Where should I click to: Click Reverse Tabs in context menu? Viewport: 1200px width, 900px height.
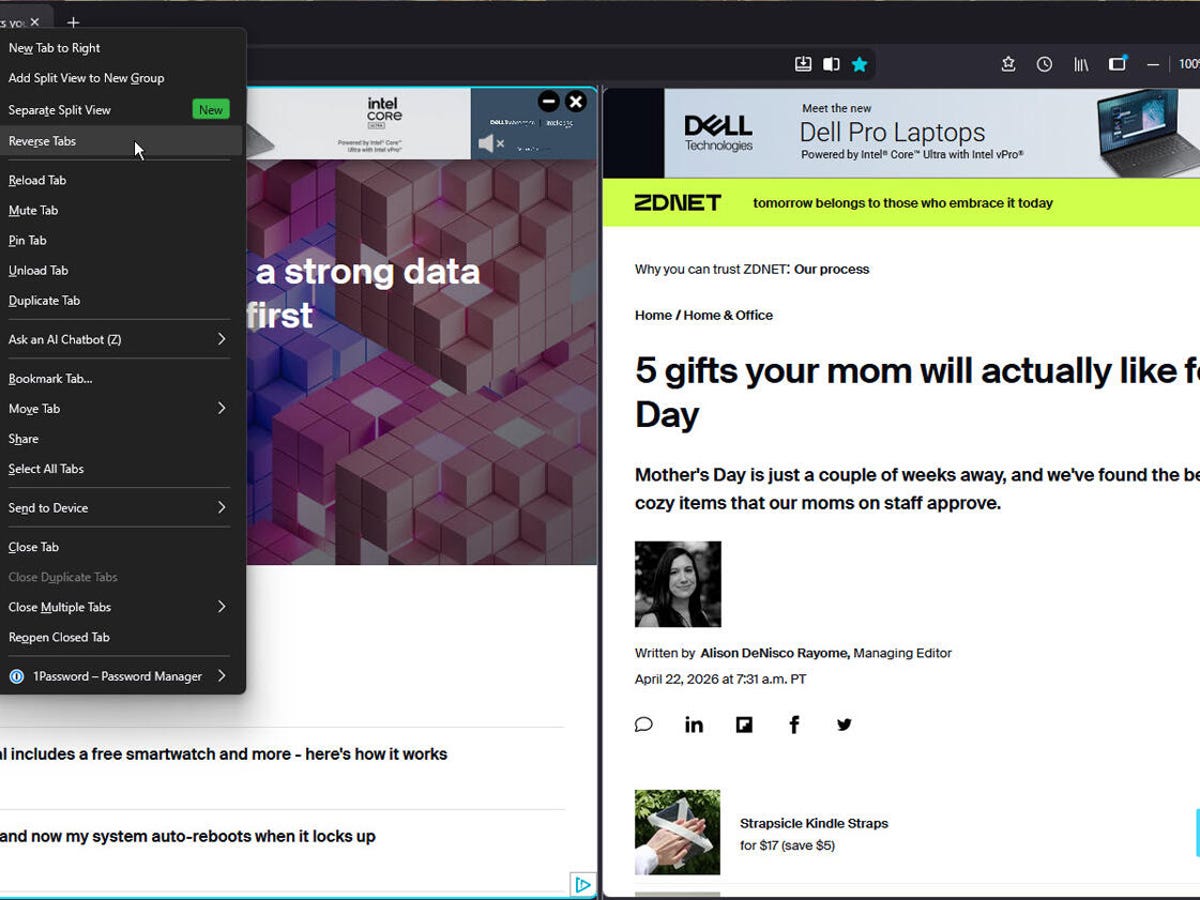(x=121, y=141)
